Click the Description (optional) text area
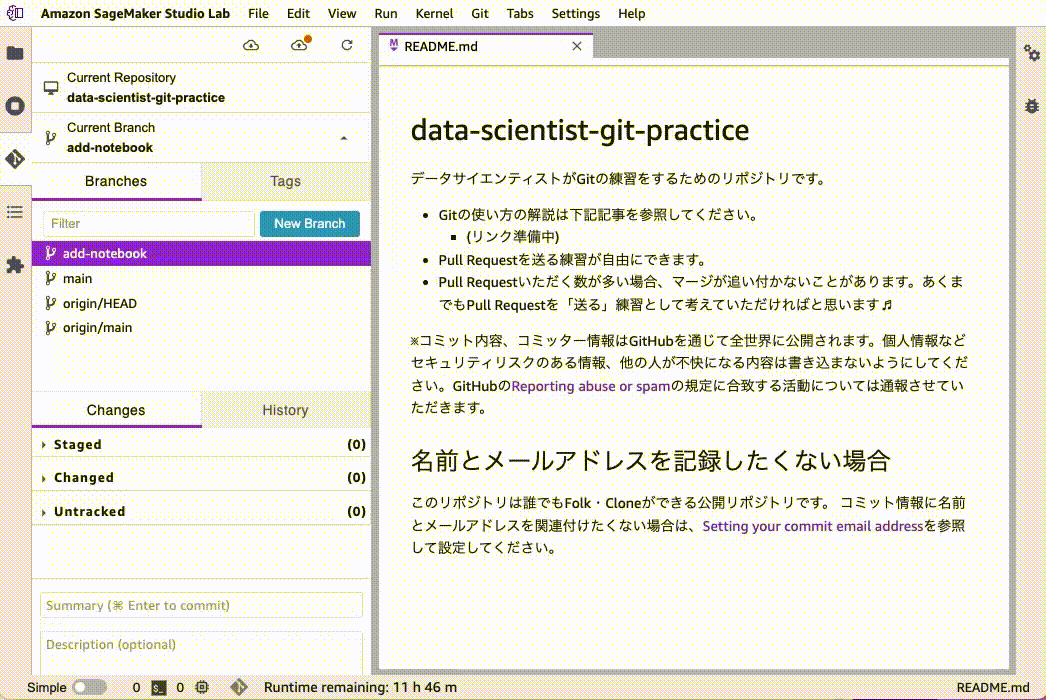 coord(201,653)
